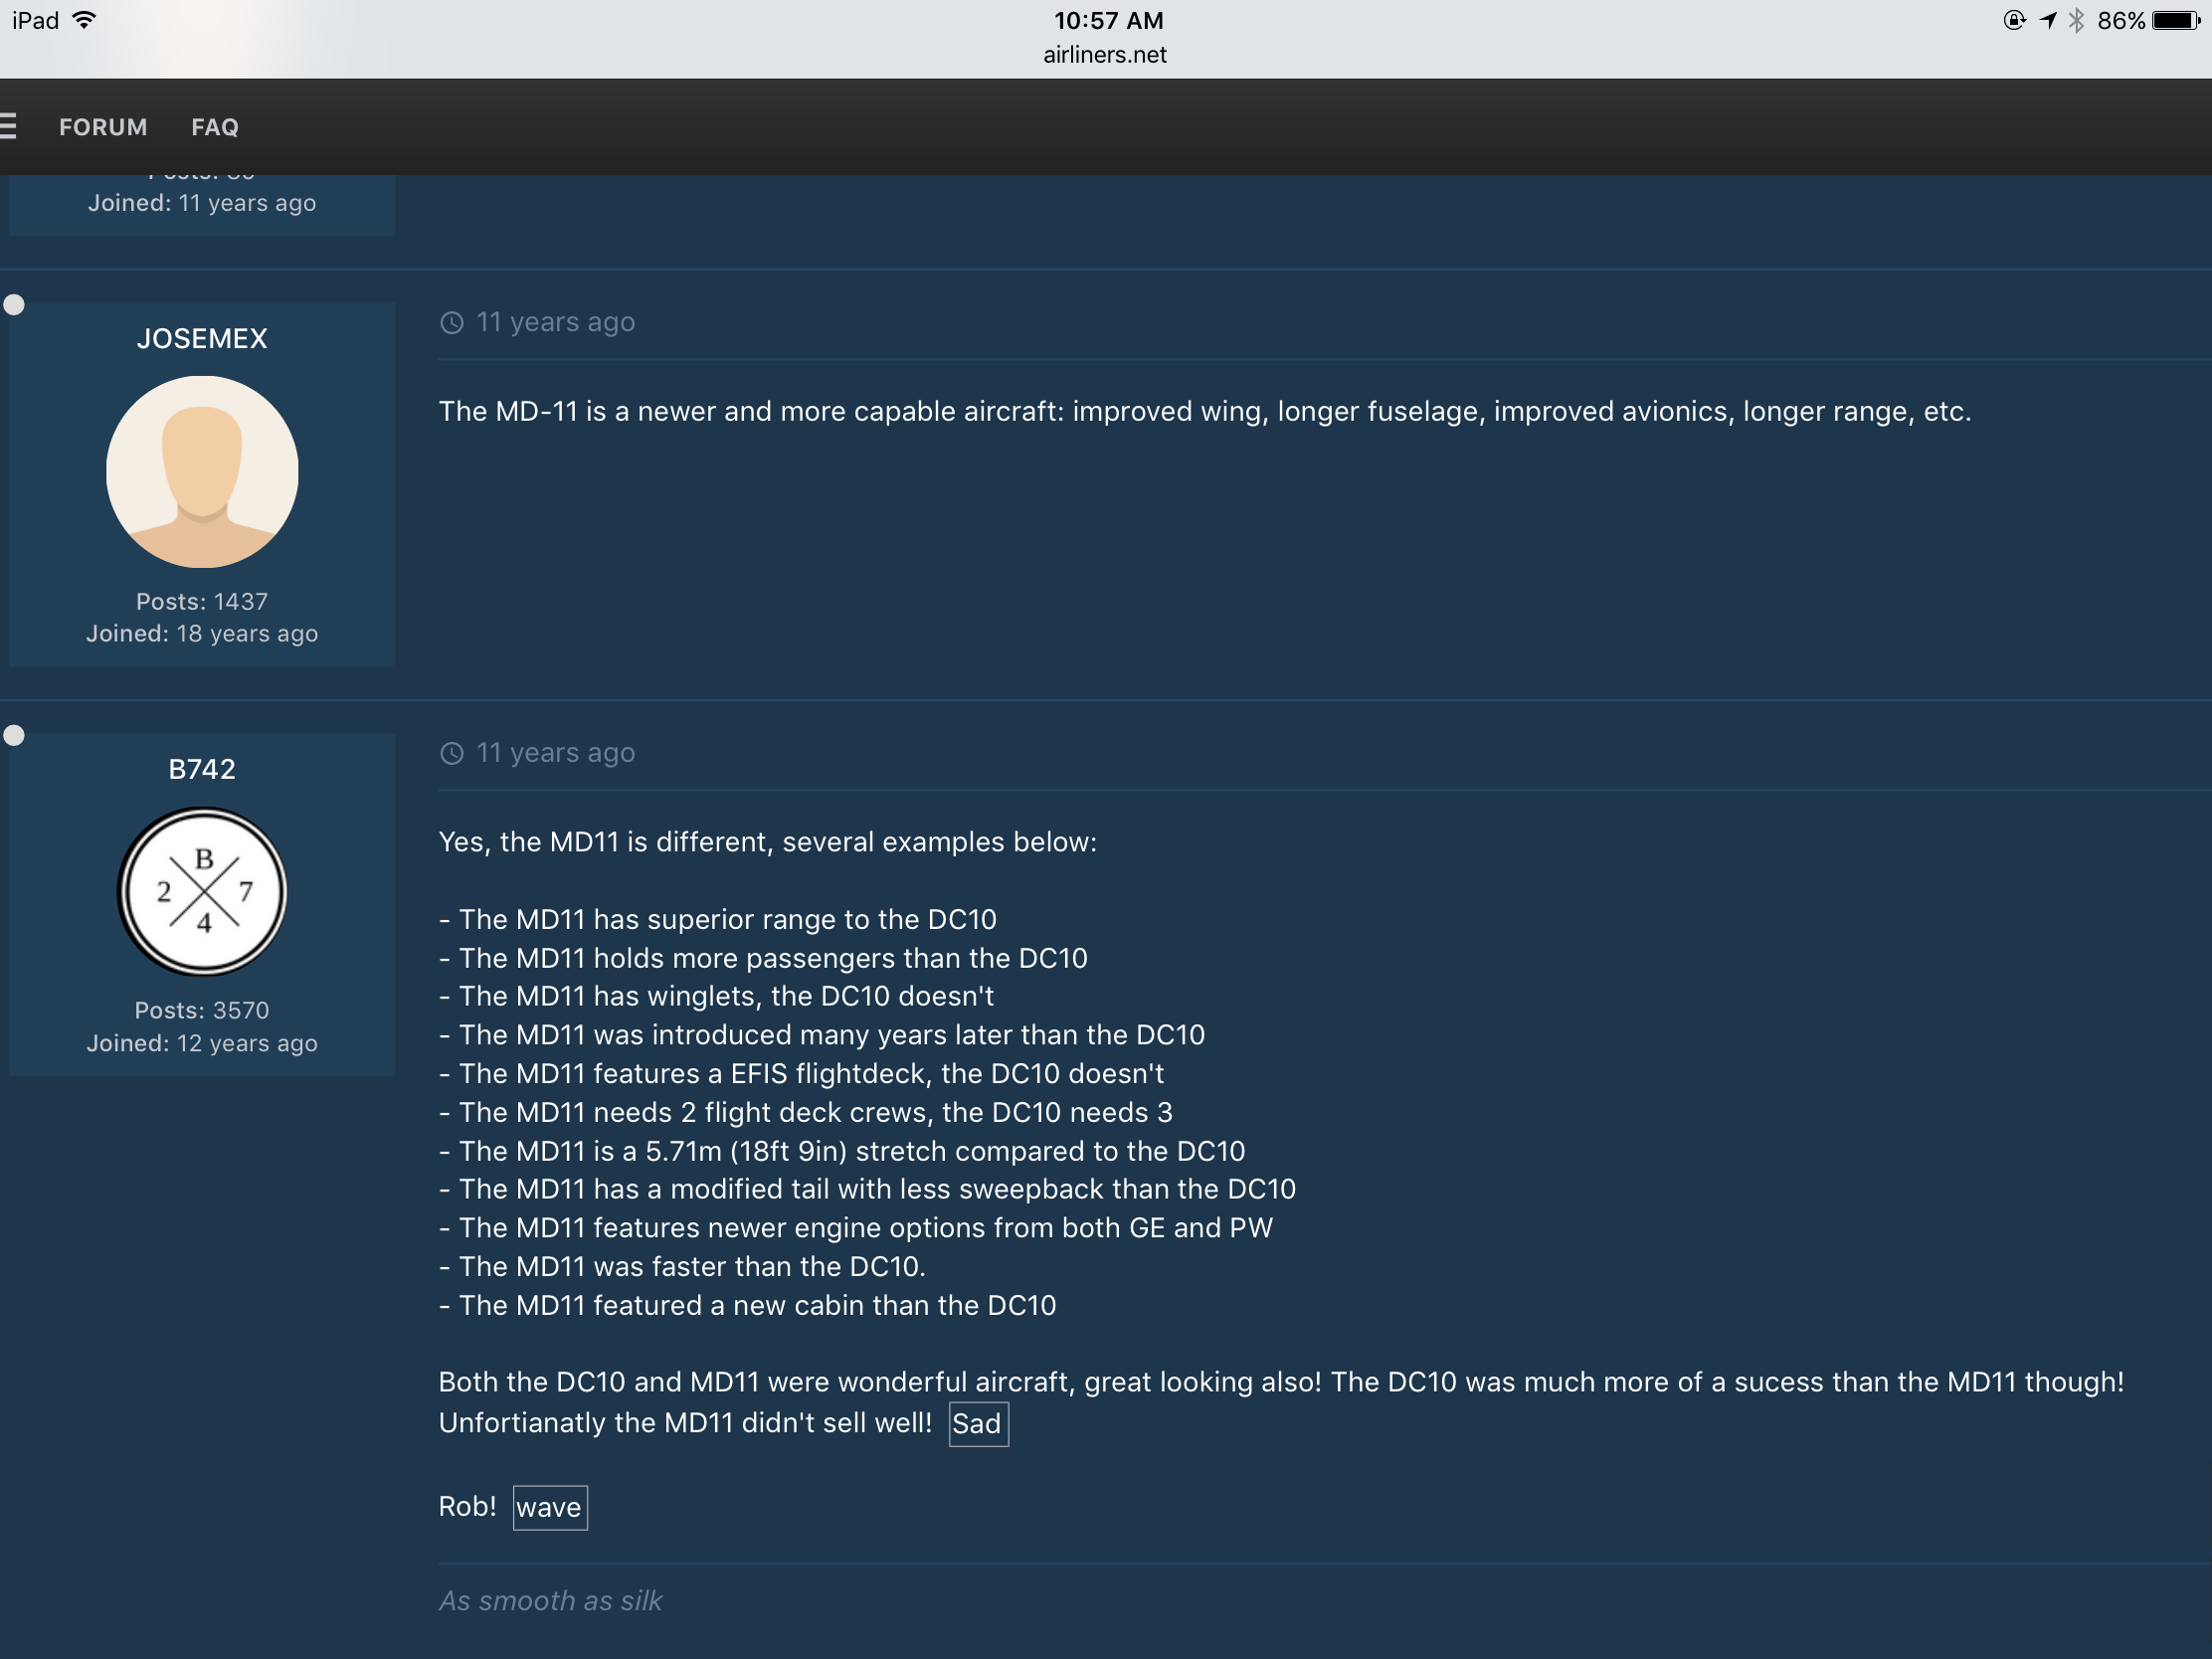The width and height of the screenshot is (2212, 1659).
Task: Click the "As smooth as silk" signature
Action: [x=550, y=1601]
